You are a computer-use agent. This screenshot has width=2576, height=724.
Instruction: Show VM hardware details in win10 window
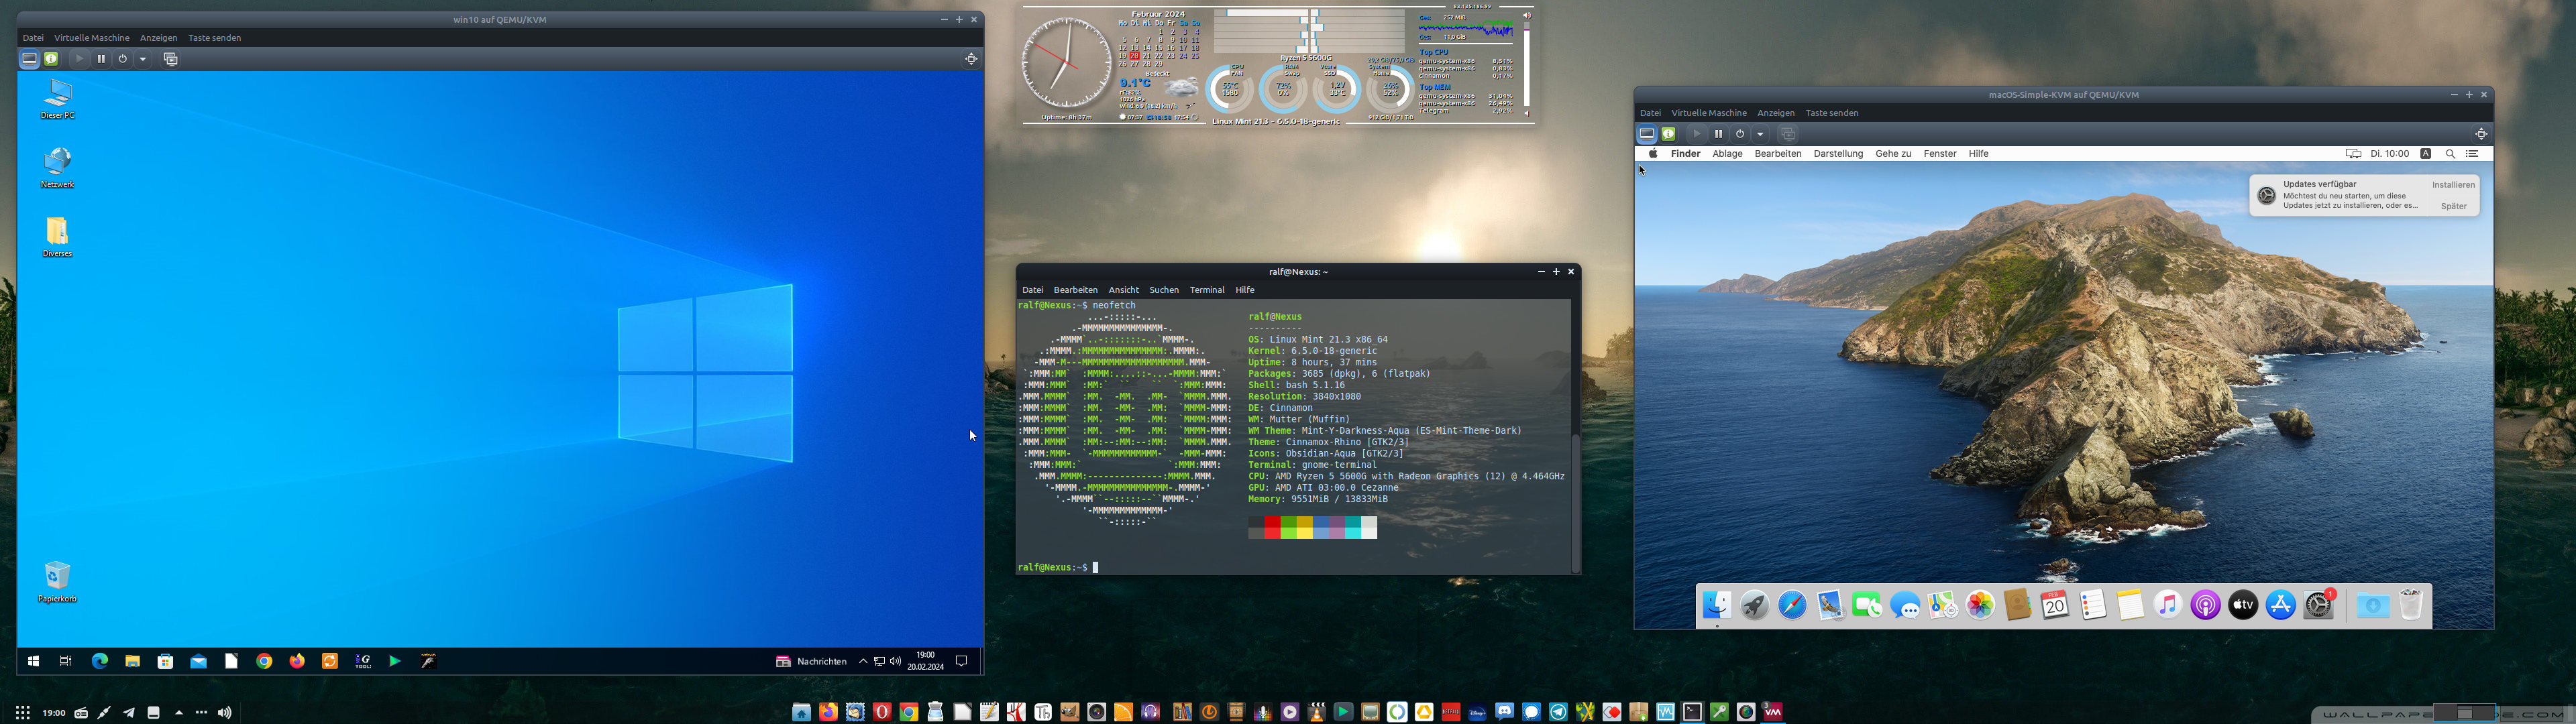coord(51,59)
